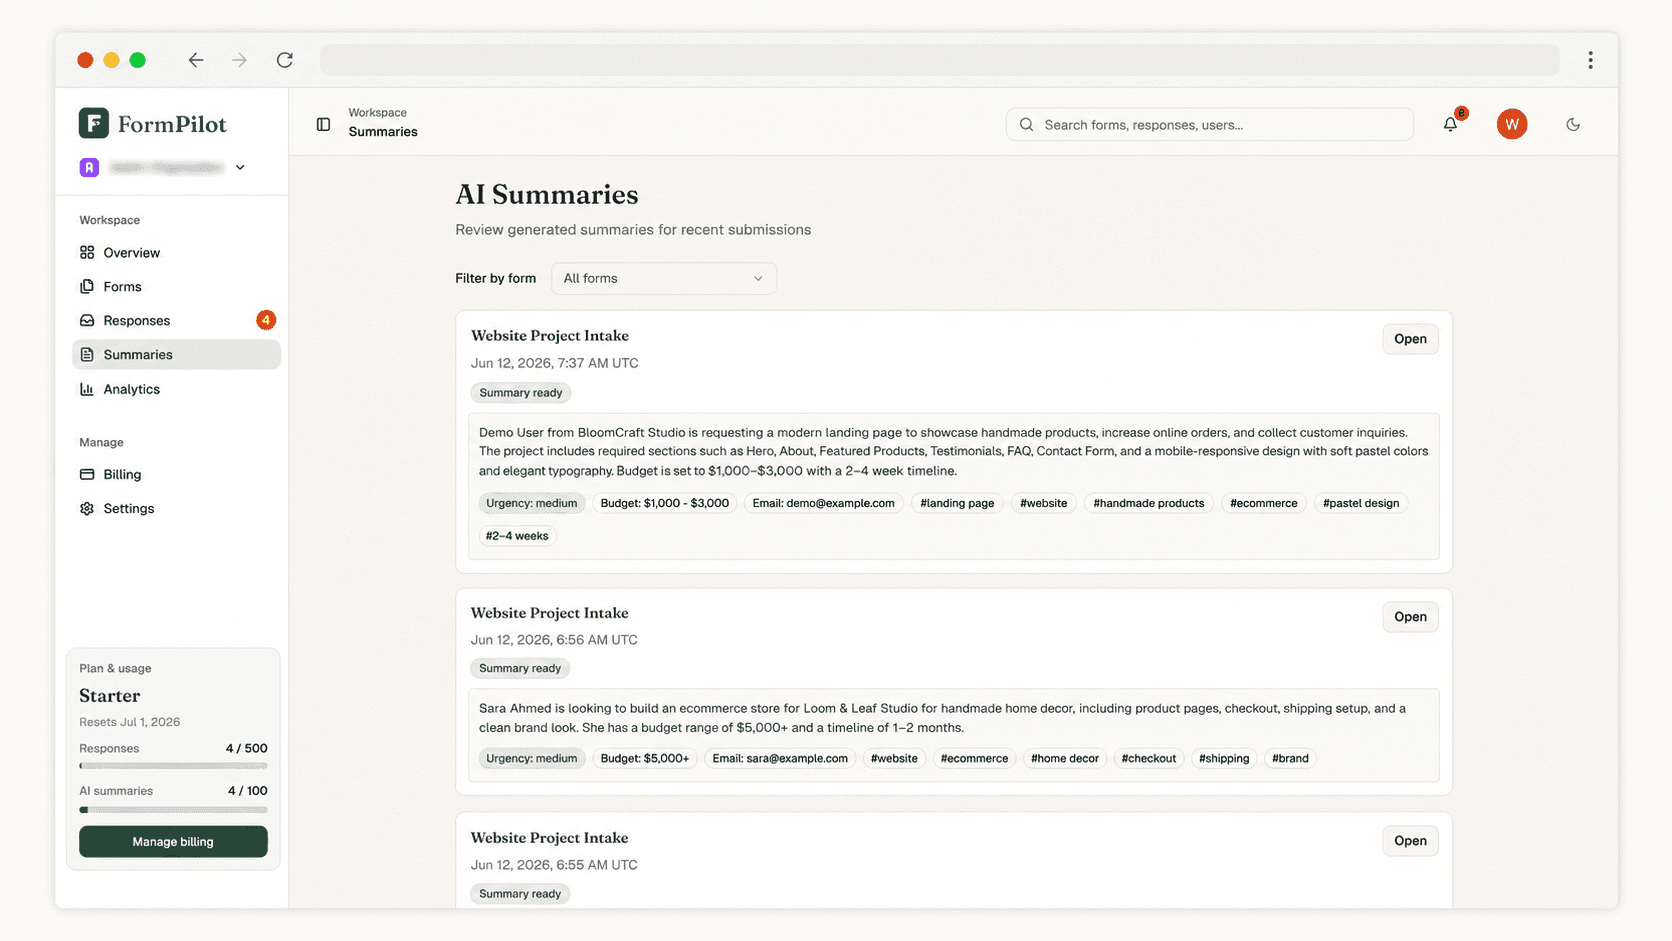Go to Billing in sidebar

point(176,474)
